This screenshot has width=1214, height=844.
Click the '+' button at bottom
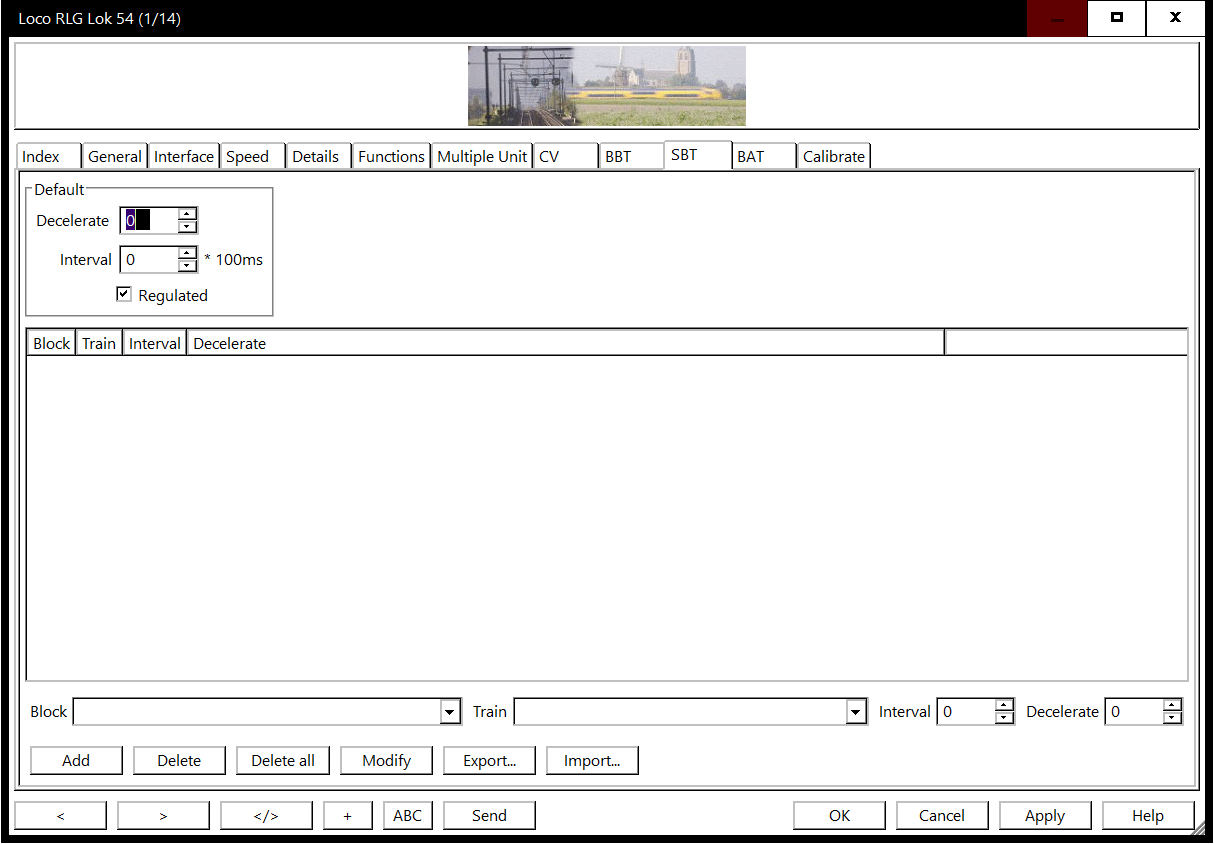click(348, 816)
